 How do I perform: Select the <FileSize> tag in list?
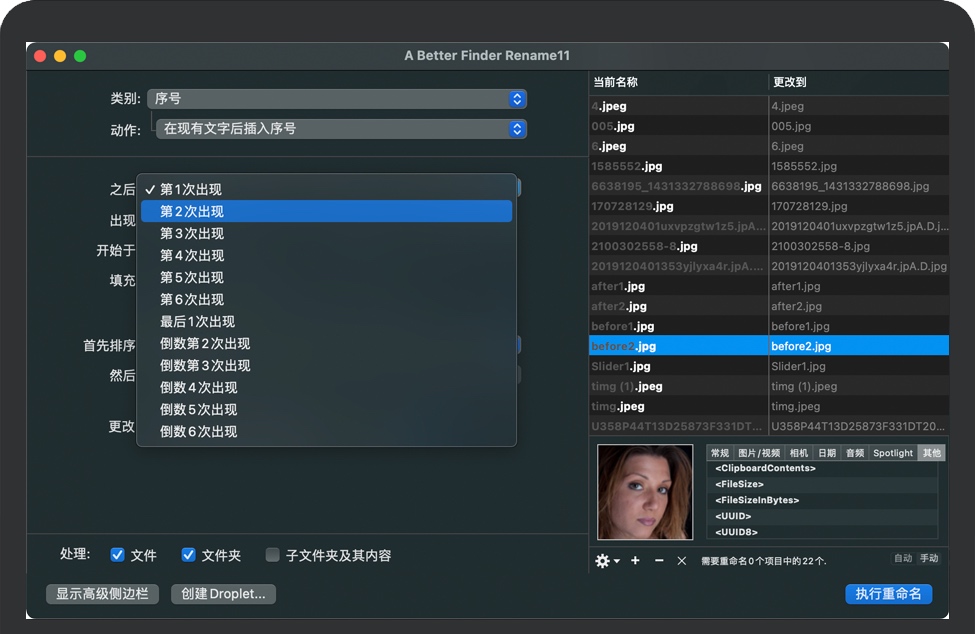point(740,484)
